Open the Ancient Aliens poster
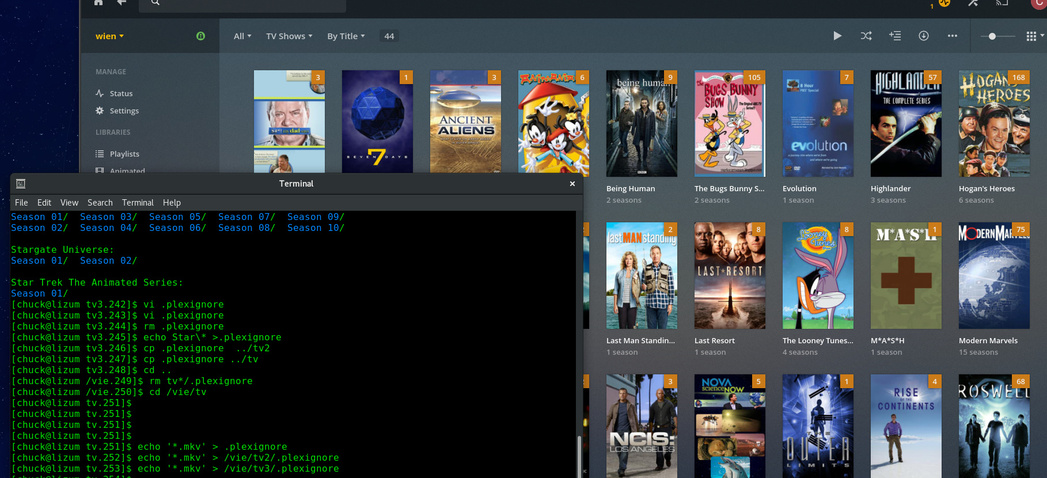 pyautogui.click(x=465, y=122)
